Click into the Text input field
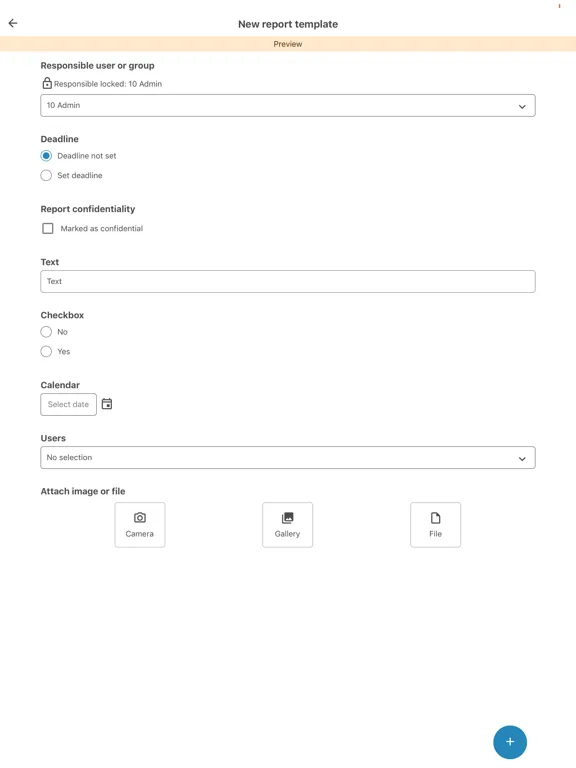 (288, 282)
